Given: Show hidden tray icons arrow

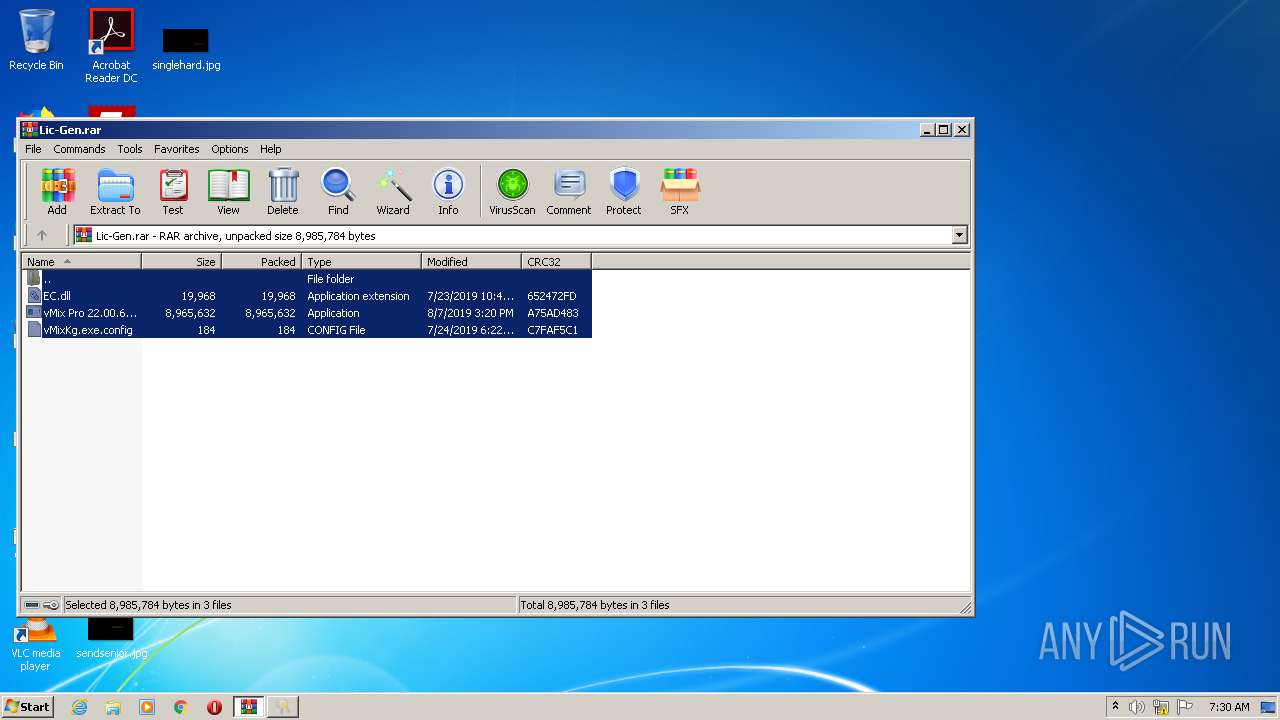Looking at the screenshot, I should point(1115,706).
